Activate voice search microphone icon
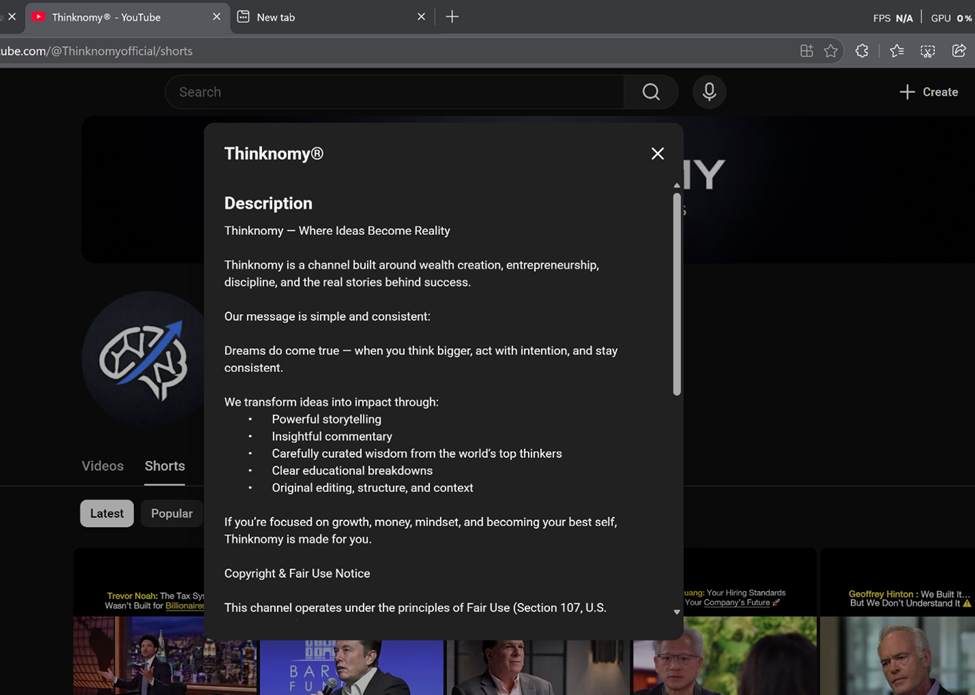Image resolution: width=975 pixels, height=695 pixels. pyautogui.click(x=709, y=92)
